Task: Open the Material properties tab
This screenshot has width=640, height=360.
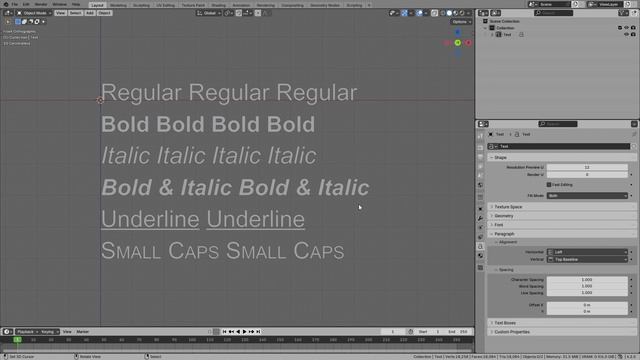Action: 480,256
